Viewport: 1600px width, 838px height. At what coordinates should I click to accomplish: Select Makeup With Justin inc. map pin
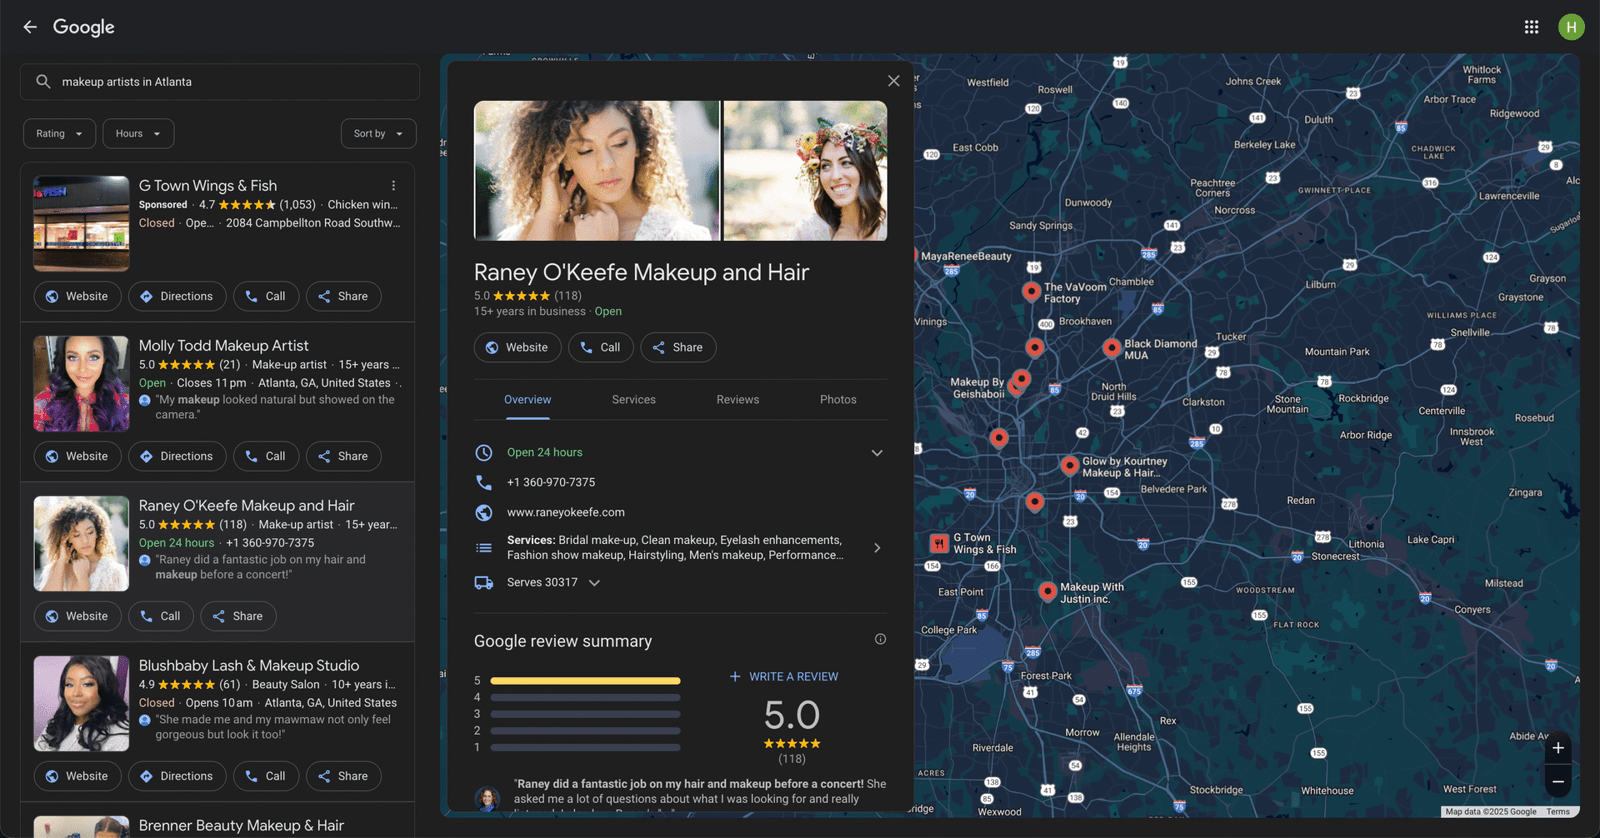(x=1047, y=591)
